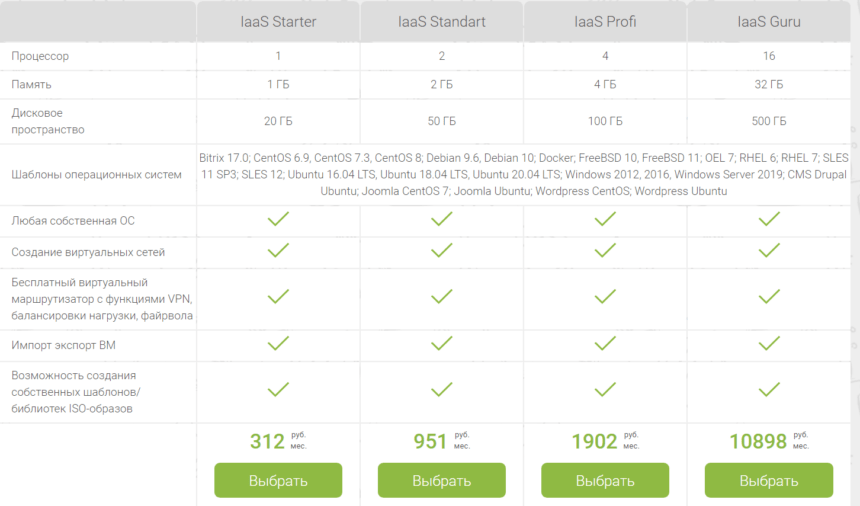Click the 312 руб. Starter price
Screen dimensions: 860x506
278,441
